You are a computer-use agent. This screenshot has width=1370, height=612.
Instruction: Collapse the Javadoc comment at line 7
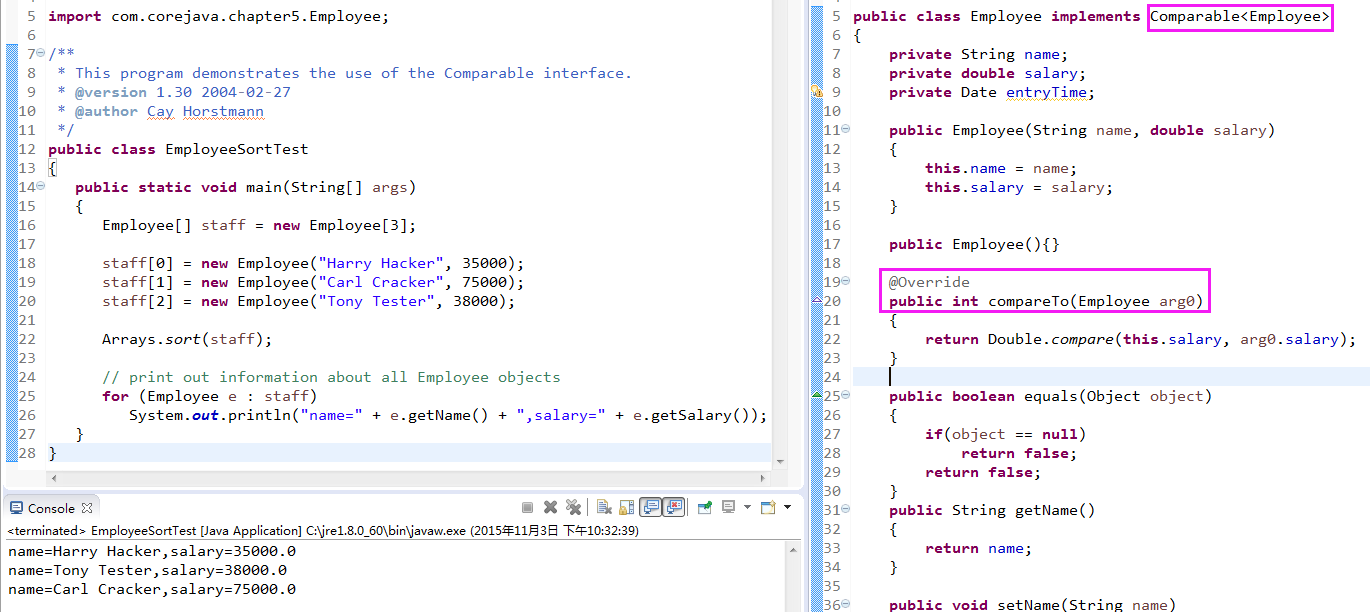[x=41, y=54]
